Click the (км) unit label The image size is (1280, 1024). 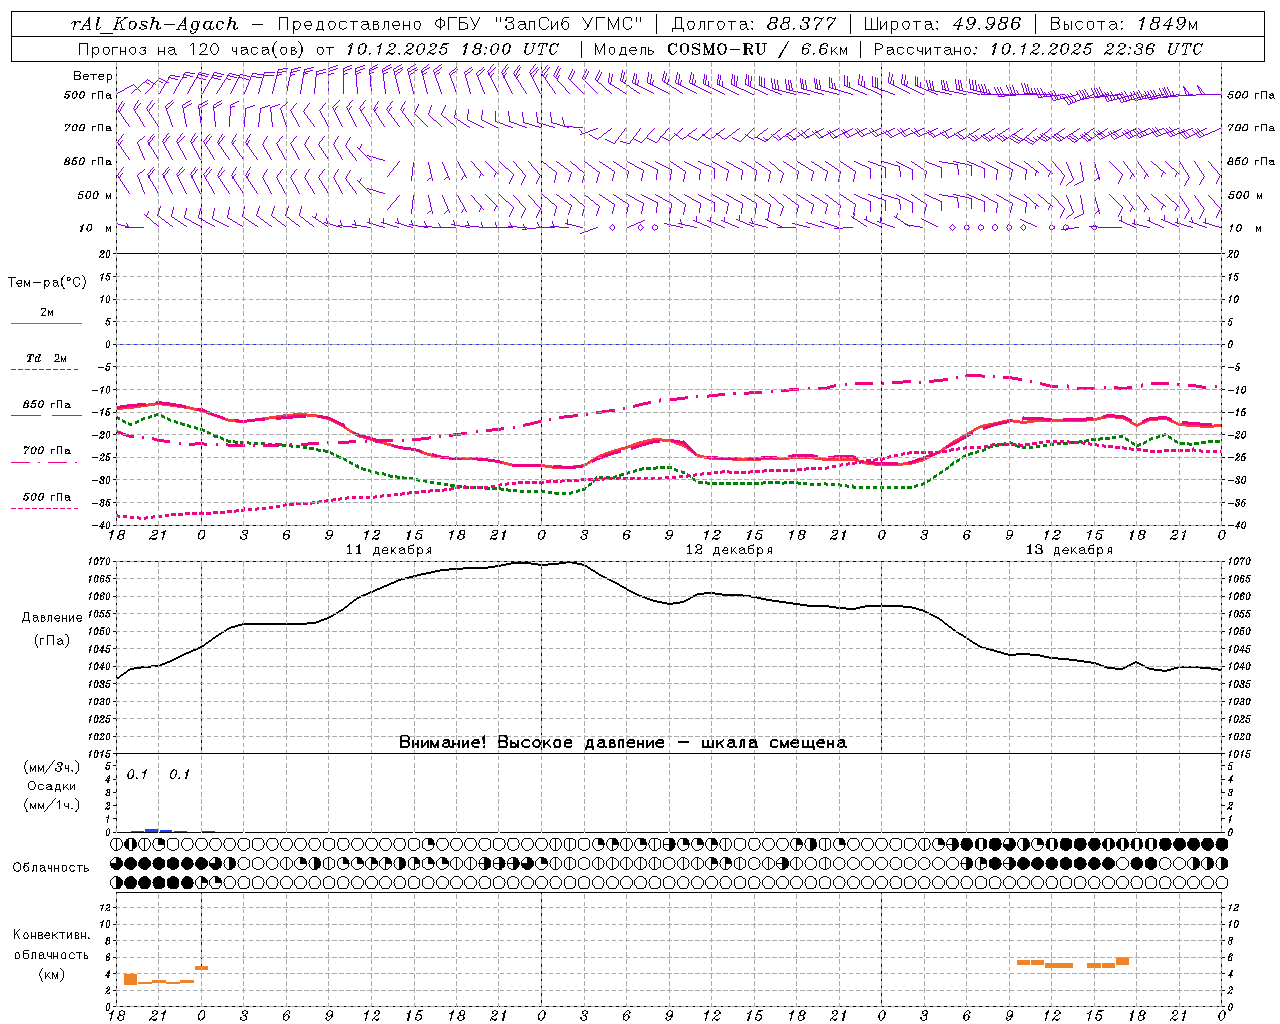pyautogui.click(x=52, y=974)
